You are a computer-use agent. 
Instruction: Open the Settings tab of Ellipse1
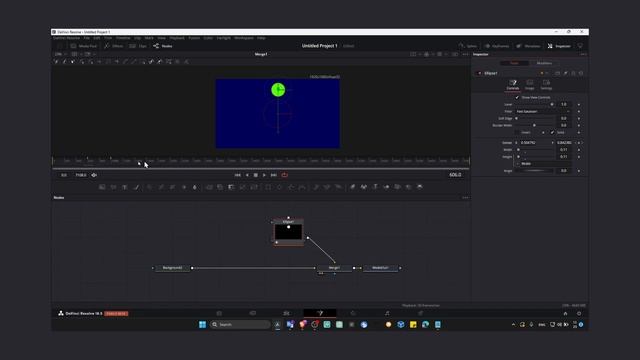coord(546,85)
